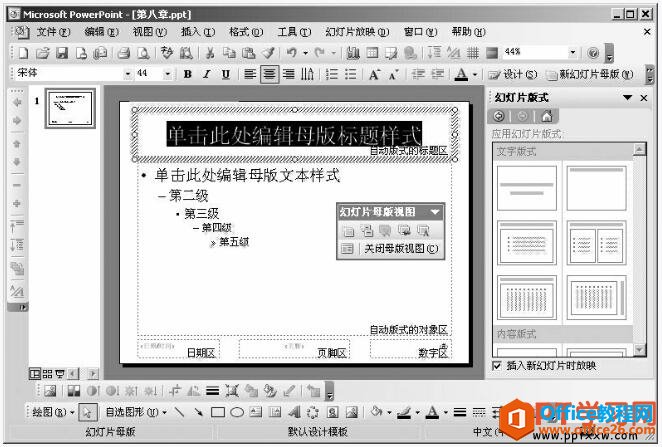The width and height of the screenshot is (662, 447).
Task: Toggle underline formatting
Action: [x=226, y=75]
